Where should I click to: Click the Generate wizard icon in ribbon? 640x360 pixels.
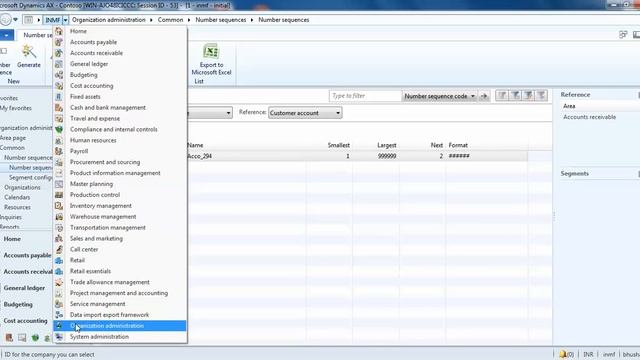tap(29, 52)
